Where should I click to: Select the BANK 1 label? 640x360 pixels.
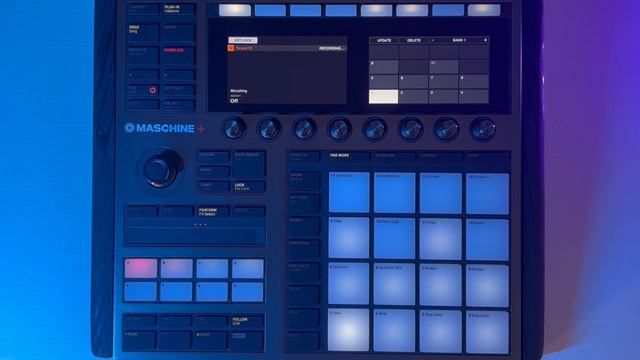click(x=459, y=40)
